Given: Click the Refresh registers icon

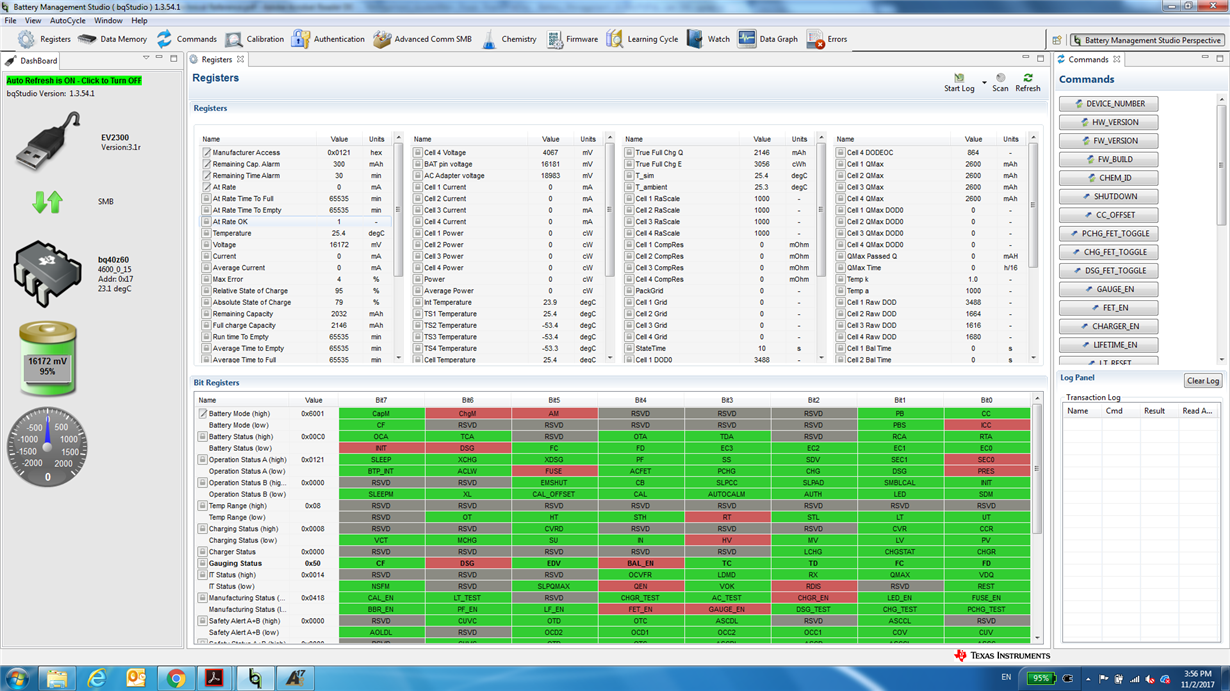Looking at the screenshot, I should click(1028, 78).
